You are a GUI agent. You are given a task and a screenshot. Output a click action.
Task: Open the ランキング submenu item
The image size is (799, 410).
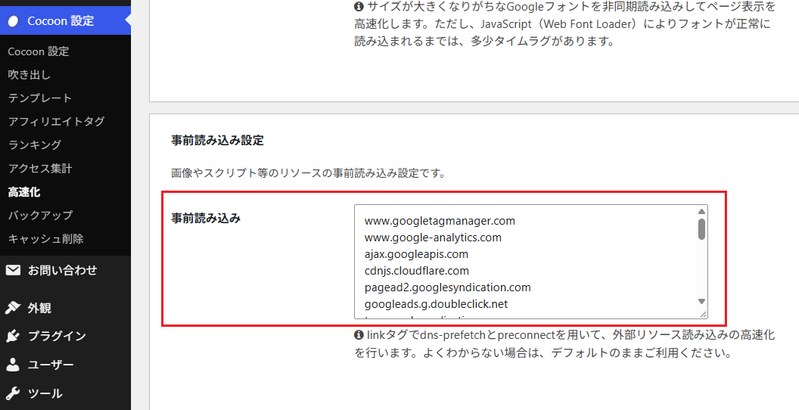click(x=35, y=145)
